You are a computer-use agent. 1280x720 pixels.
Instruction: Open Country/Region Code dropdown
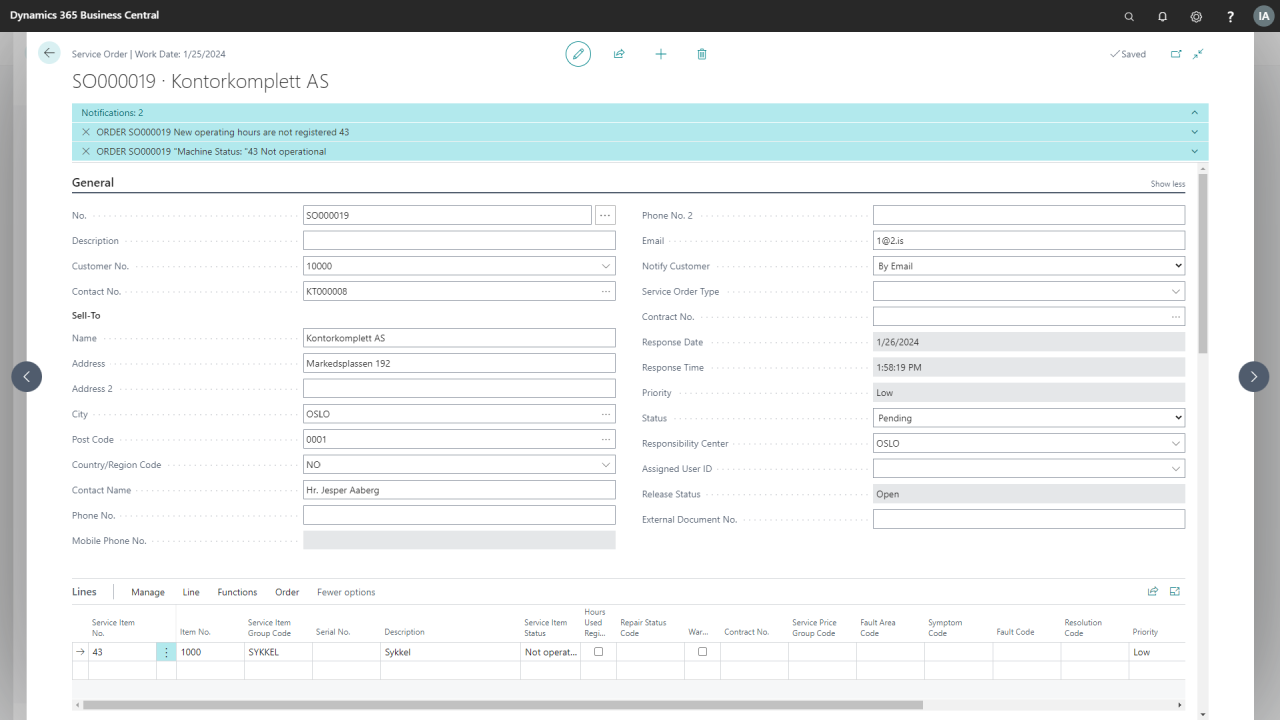click(x=606, y=465)
